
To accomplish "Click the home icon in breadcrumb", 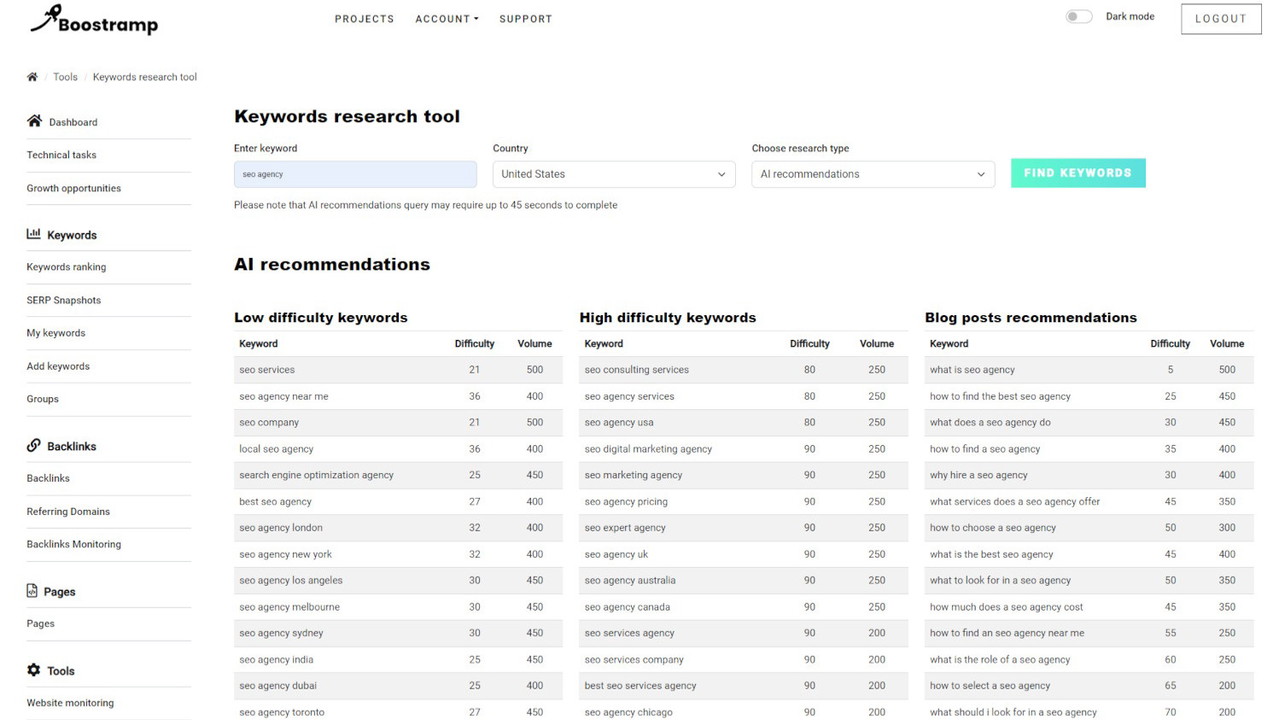I will [32, 77].
